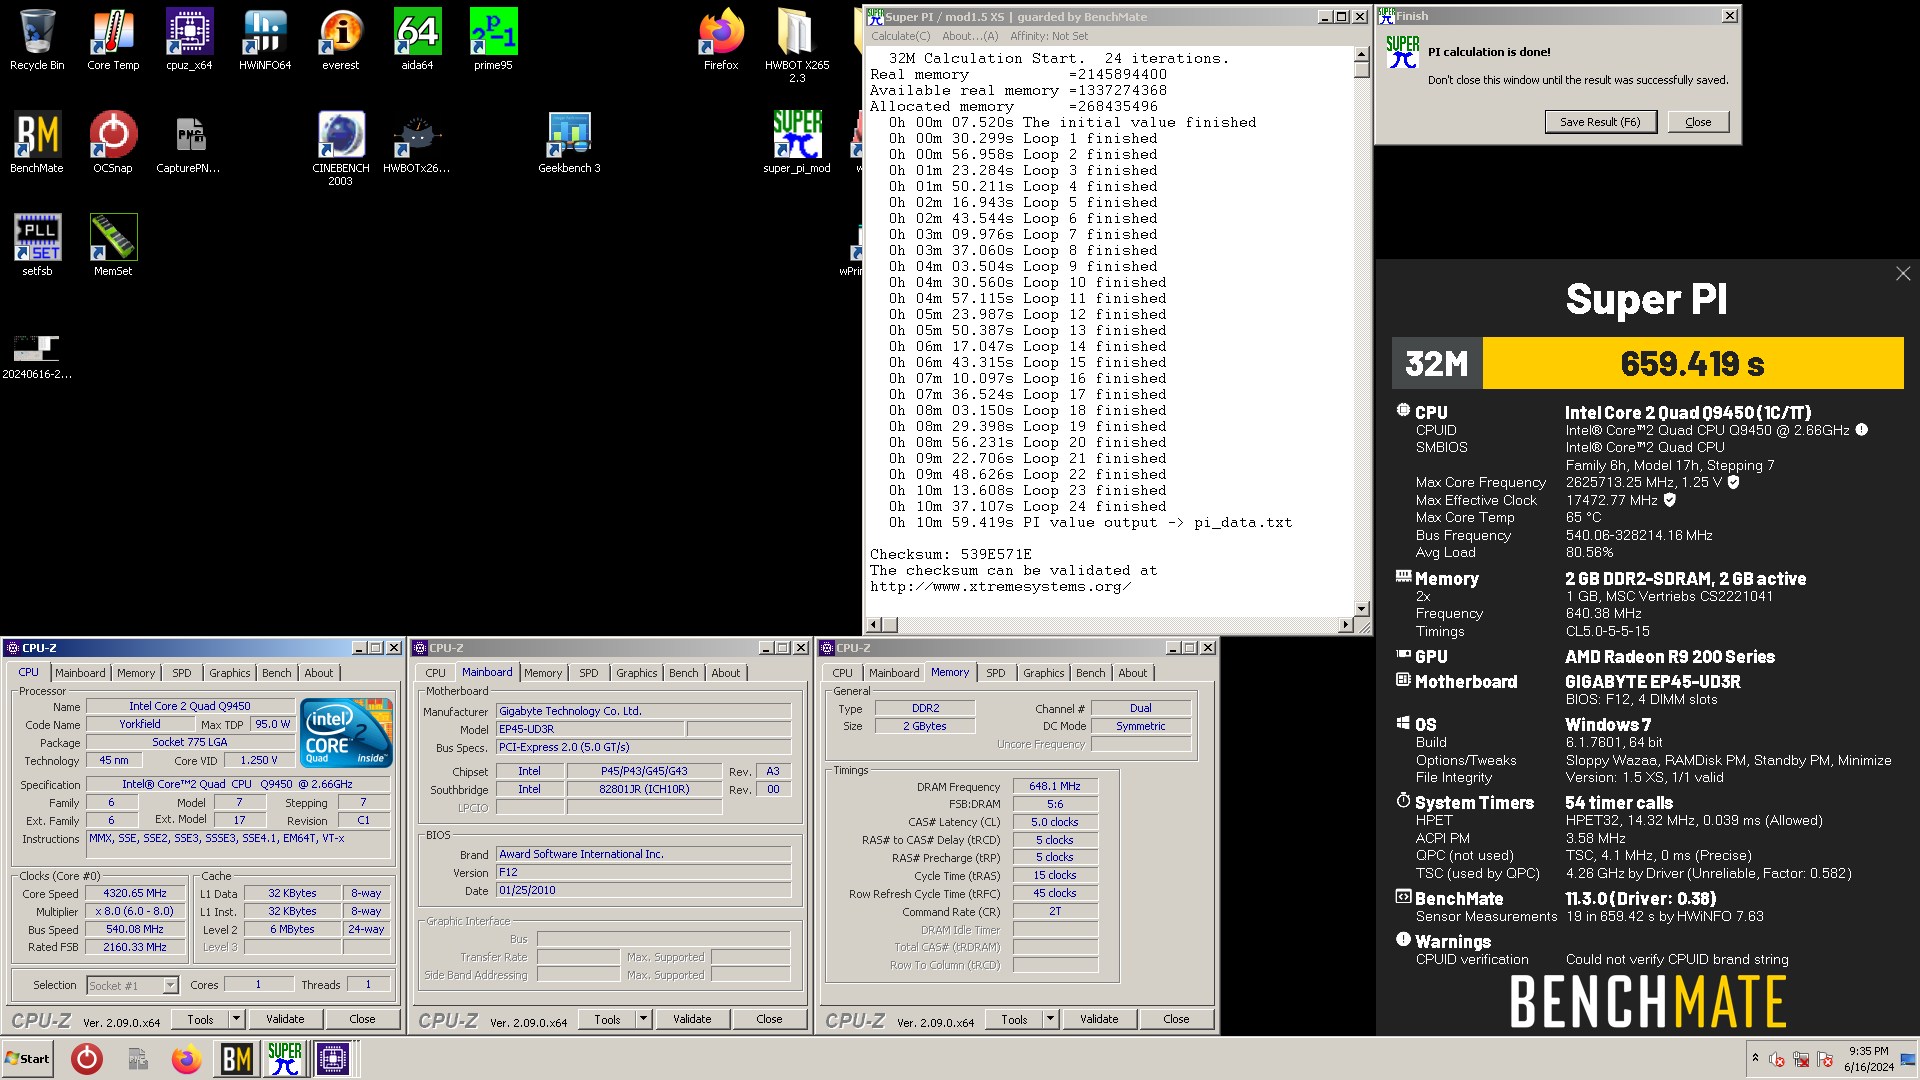Click the OCSnap power icon in taskbar

click(x=87, y=1058)
